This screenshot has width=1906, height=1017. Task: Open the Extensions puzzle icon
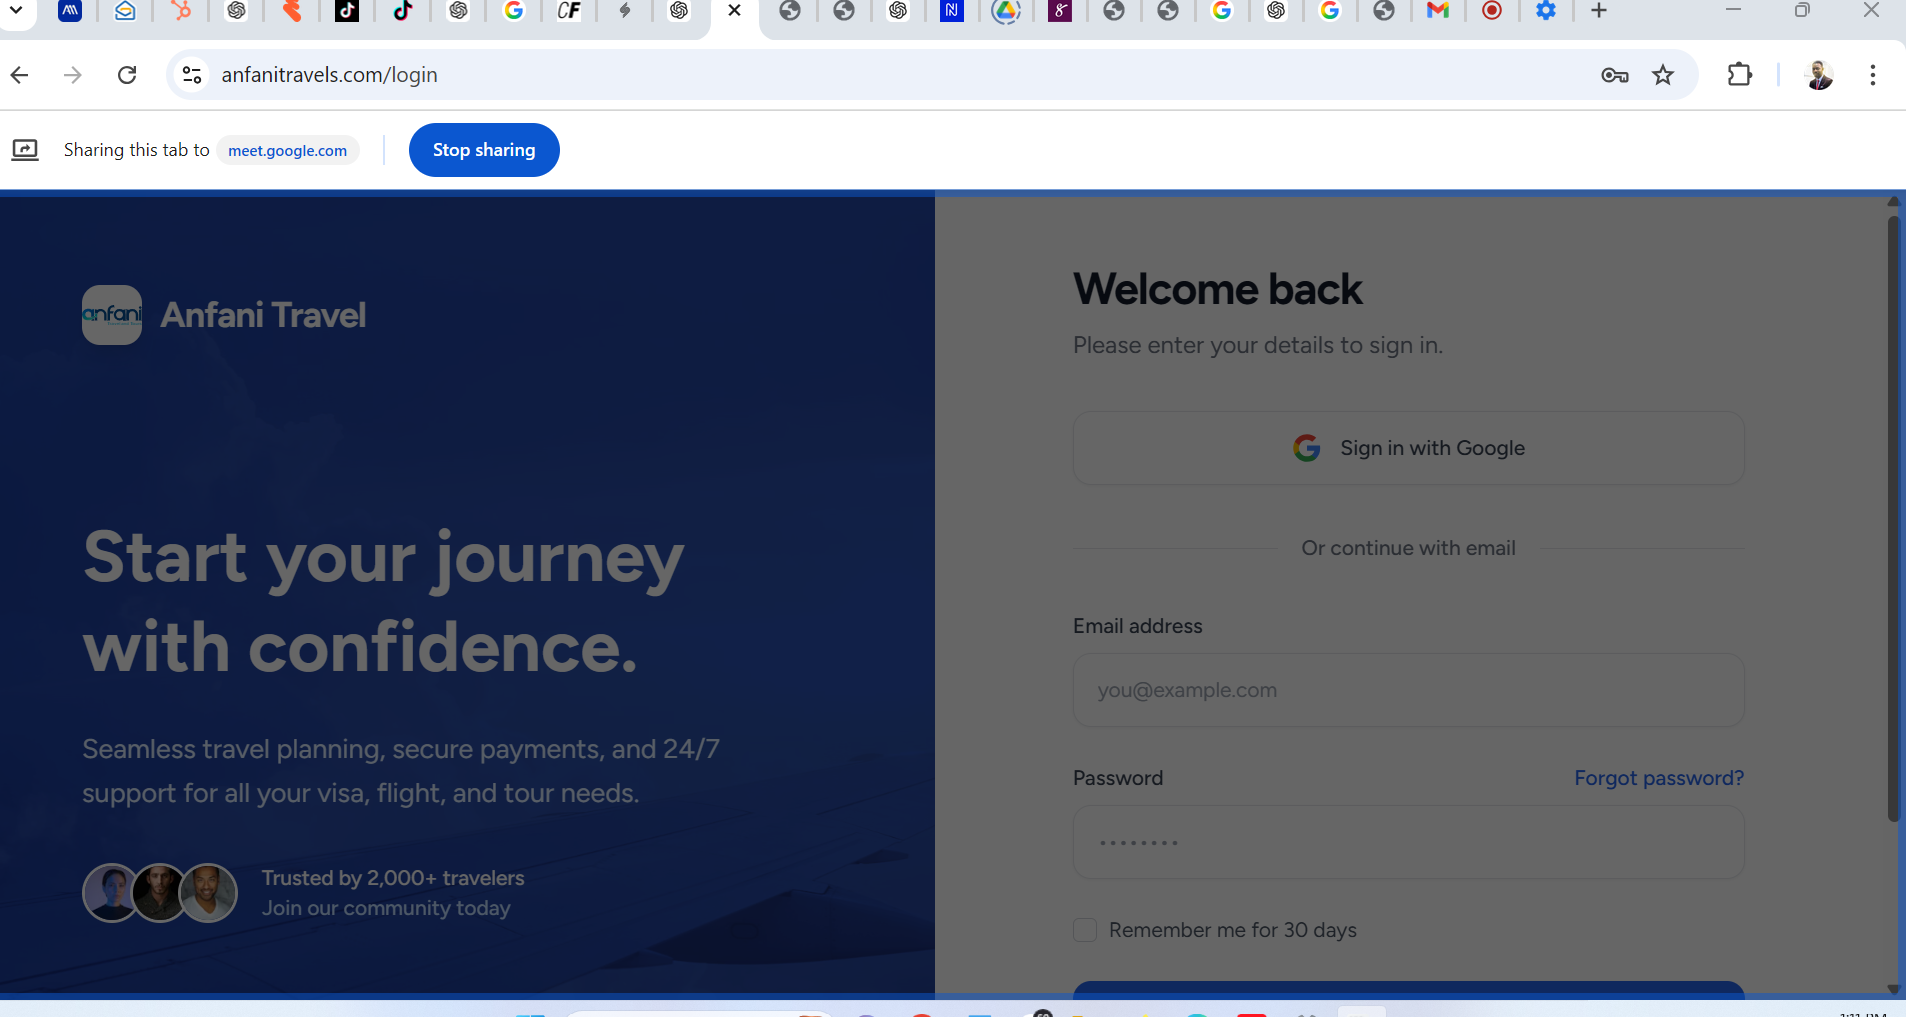tap(1739, 75)
